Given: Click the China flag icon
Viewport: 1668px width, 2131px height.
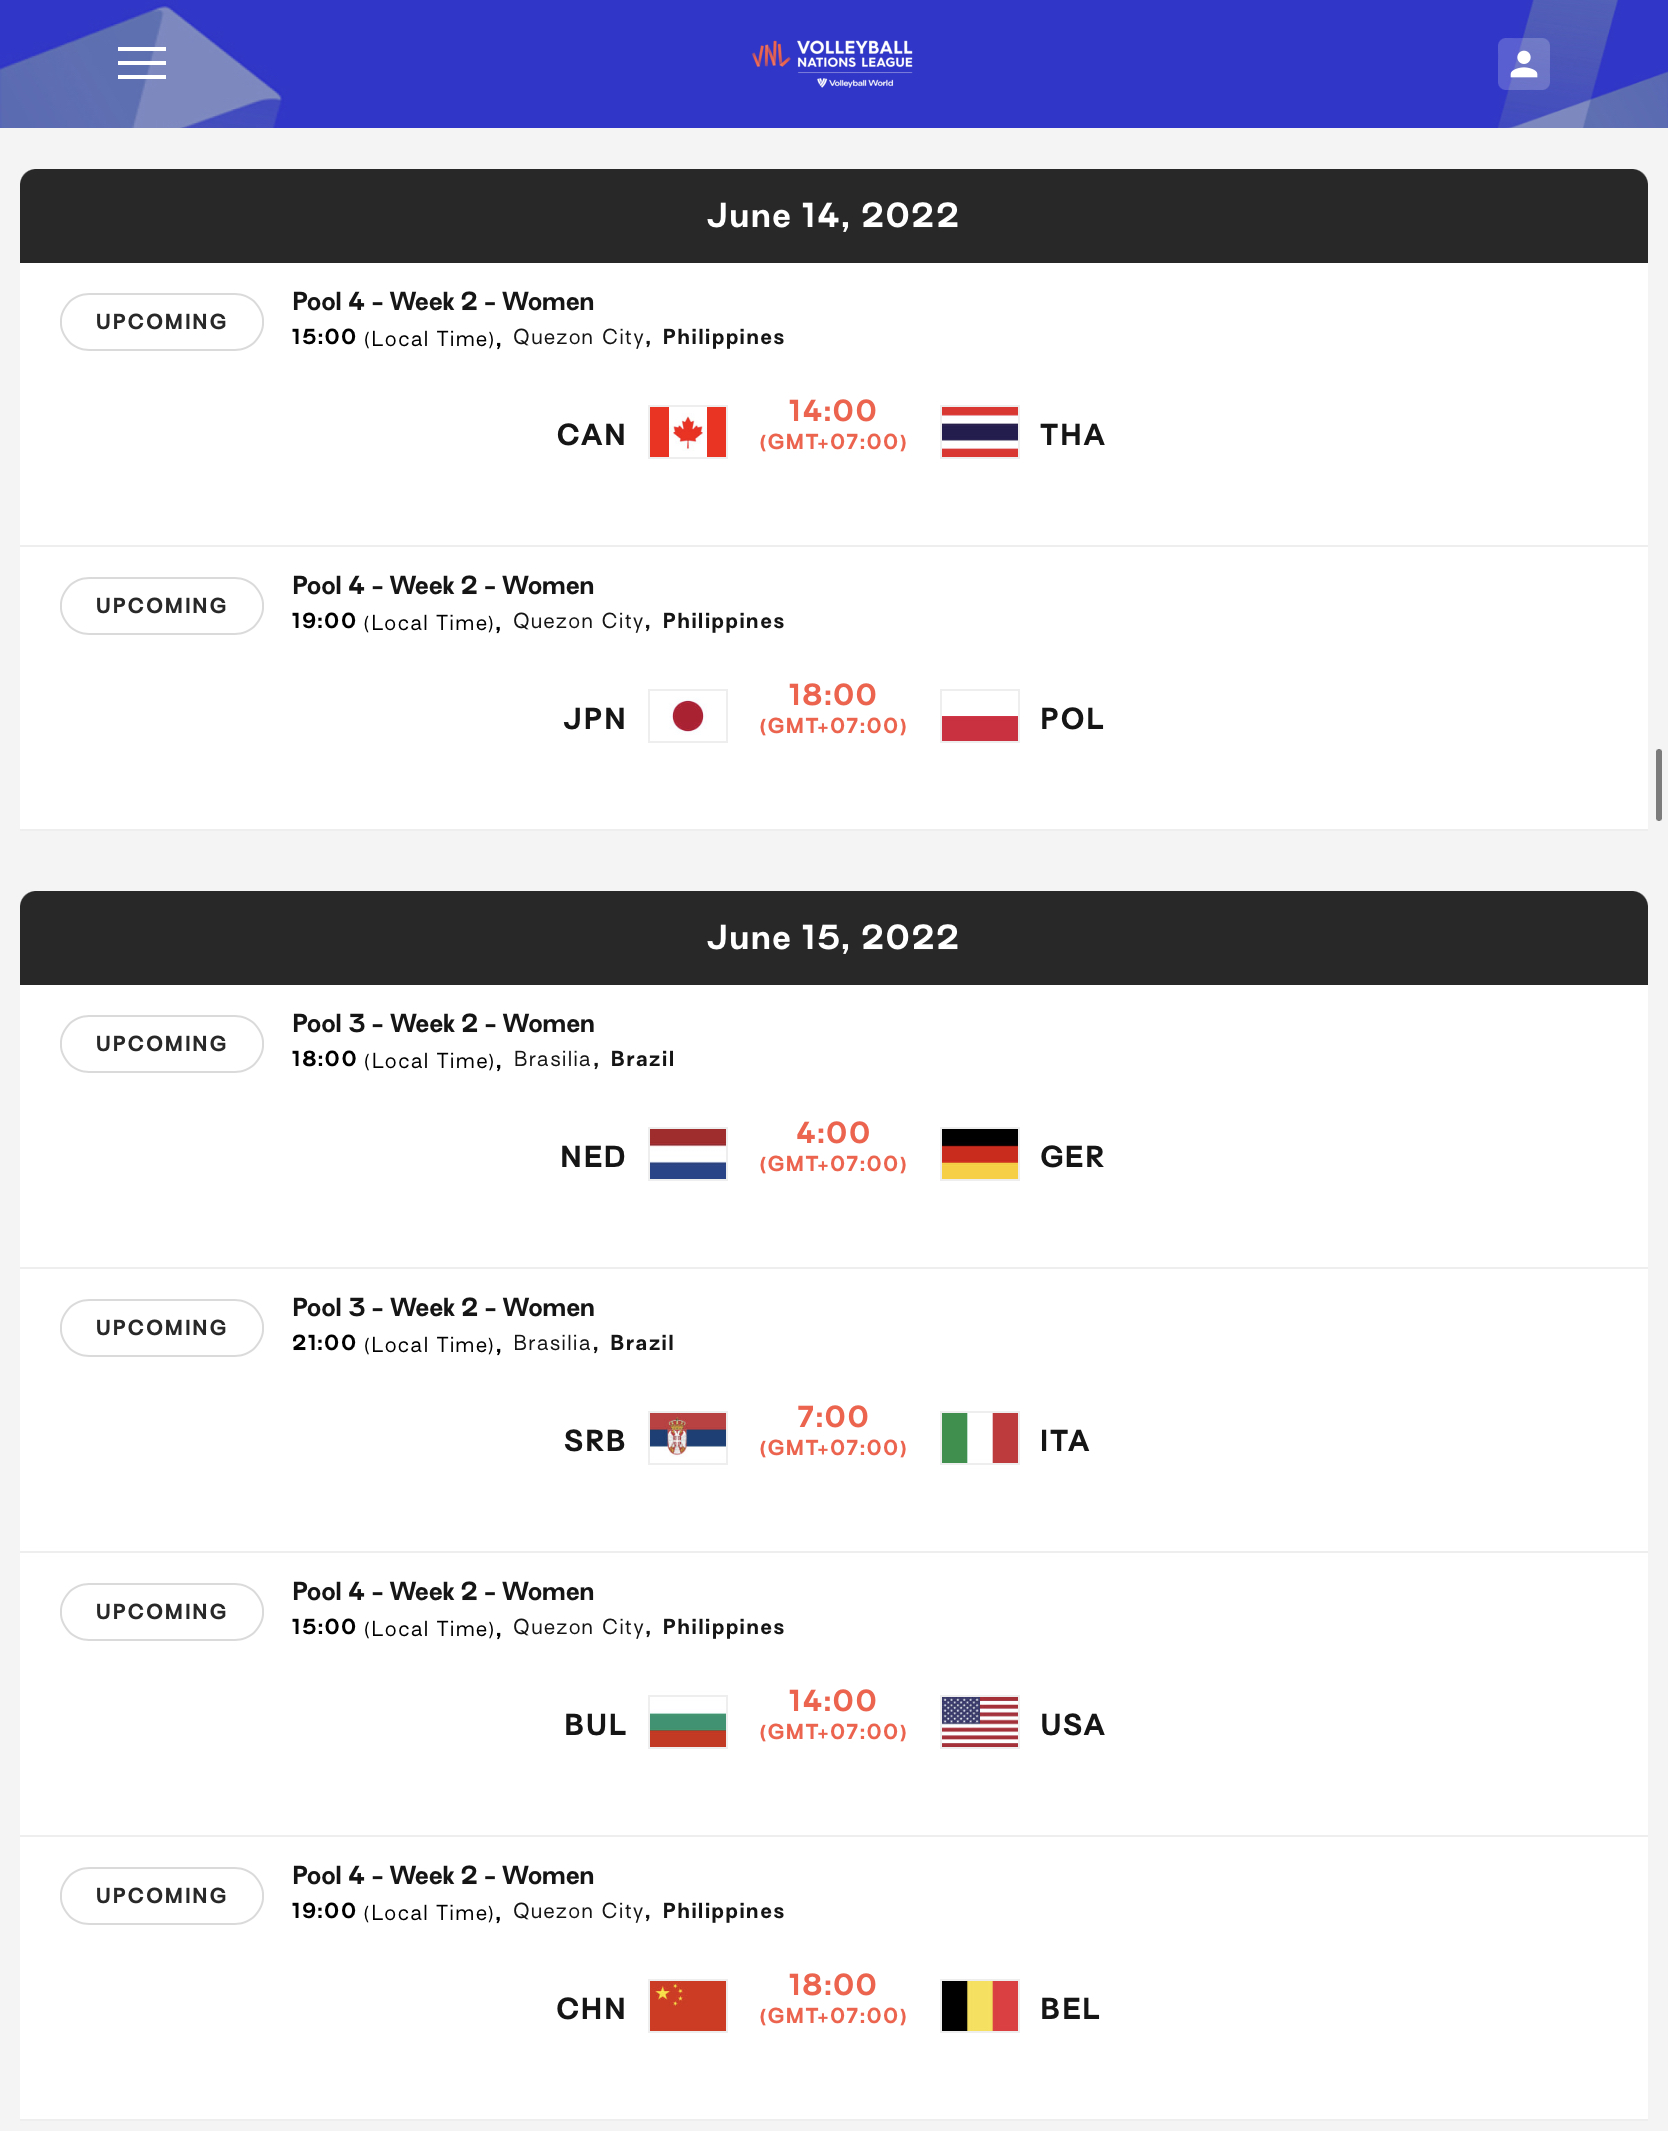Looking at the screenshot, I should click(688, 2006).
